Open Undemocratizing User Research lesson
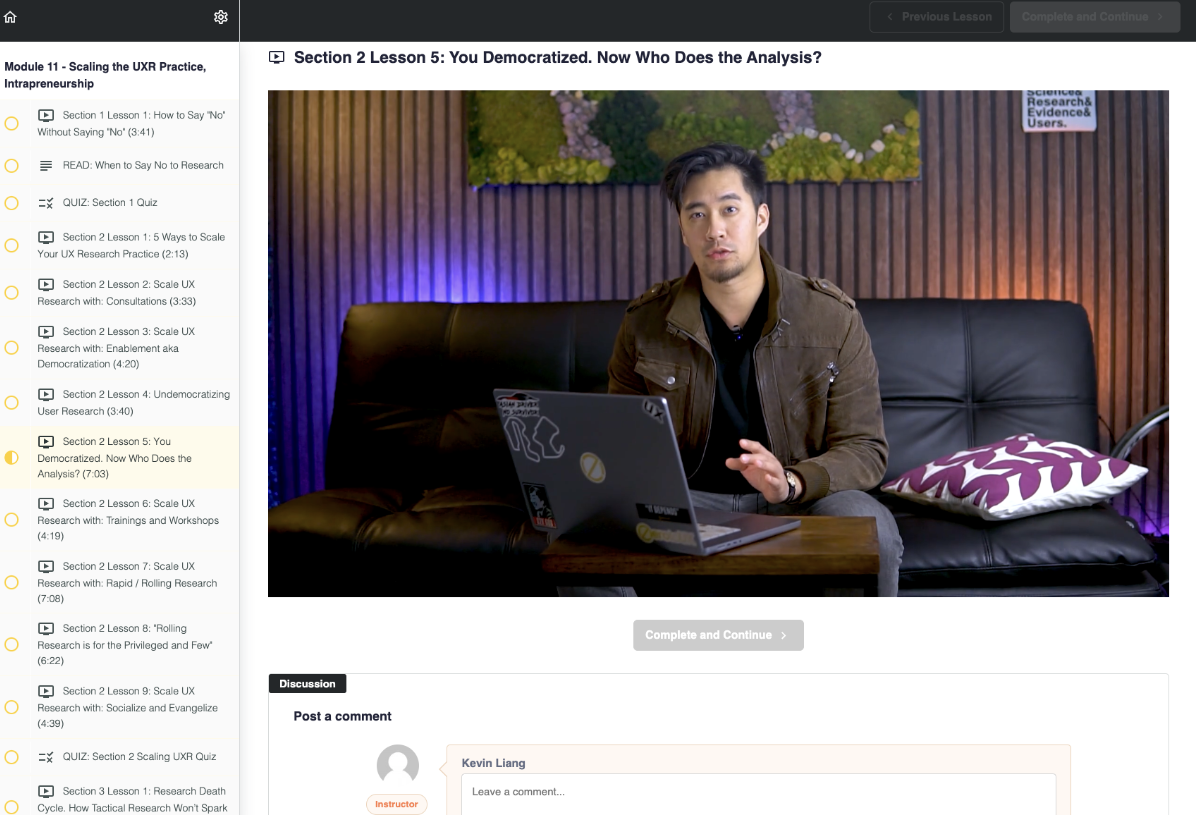Screen dimensions: 1196x816 (120, 403)
